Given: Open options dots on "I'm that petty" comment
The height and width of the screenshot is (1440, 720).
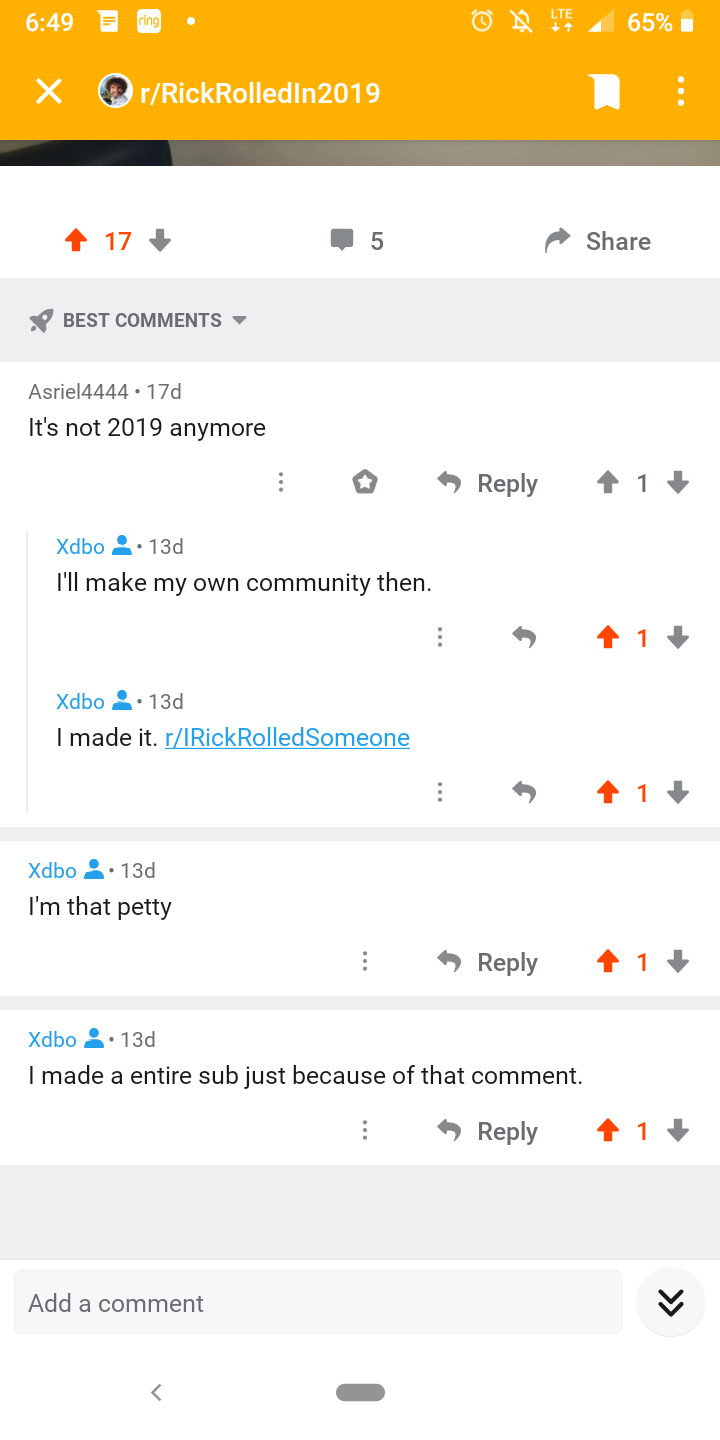Looking at the screenshot, I should (365, 962).
